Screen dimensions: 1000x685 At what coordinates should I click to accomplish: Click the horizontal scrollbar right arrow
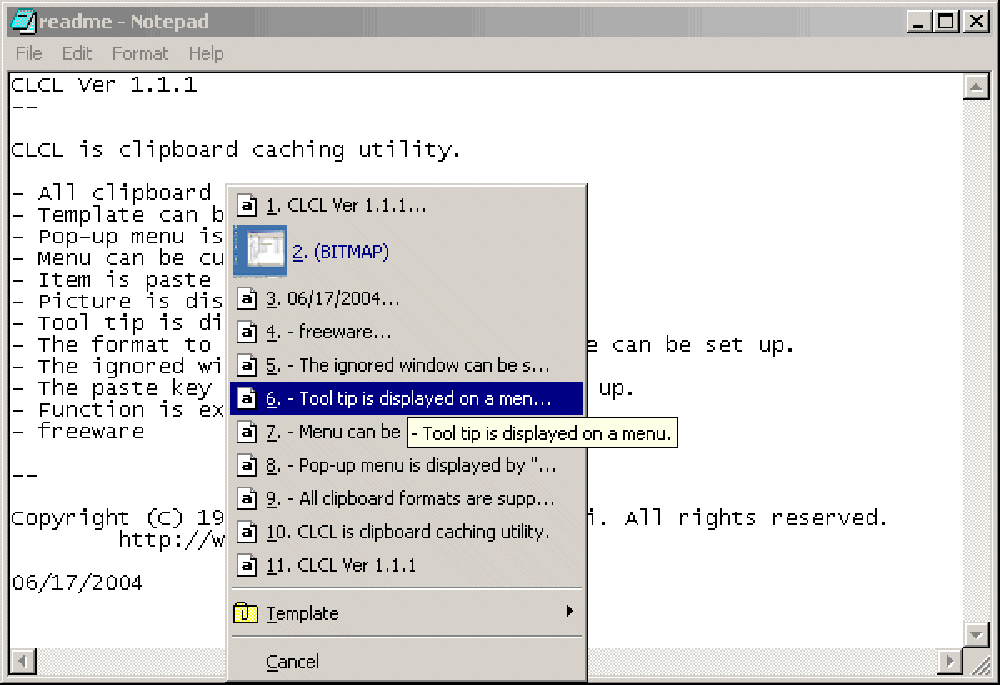point(950,661)
